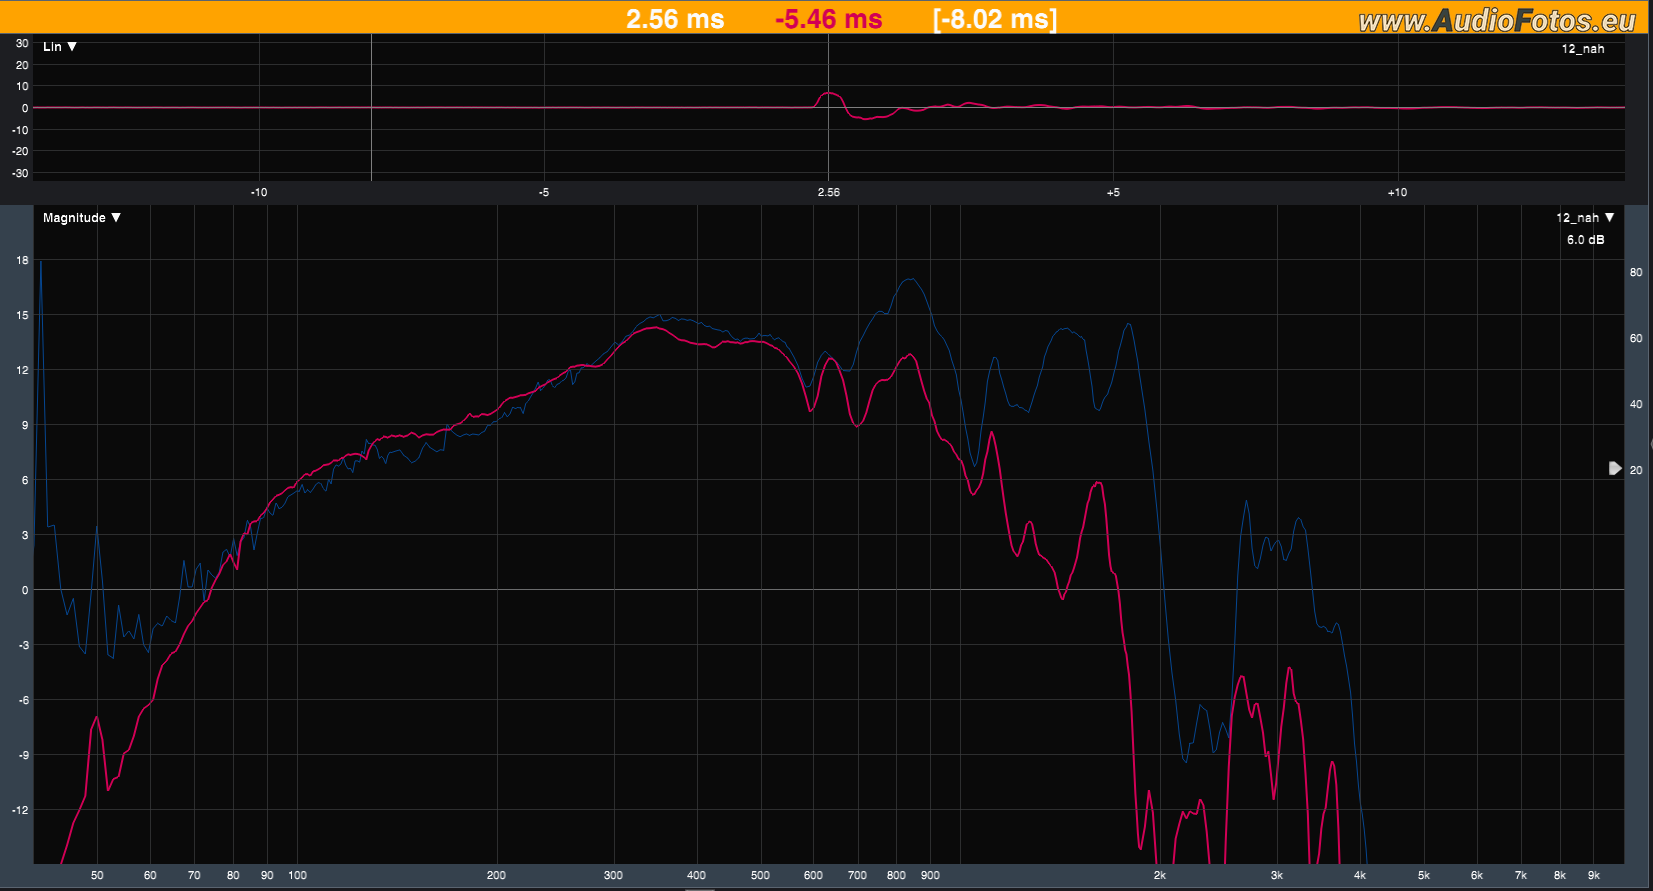
Task: Click the 3k label on the frequency axis
Action: pyautogui.click(x=1277, y=875)
